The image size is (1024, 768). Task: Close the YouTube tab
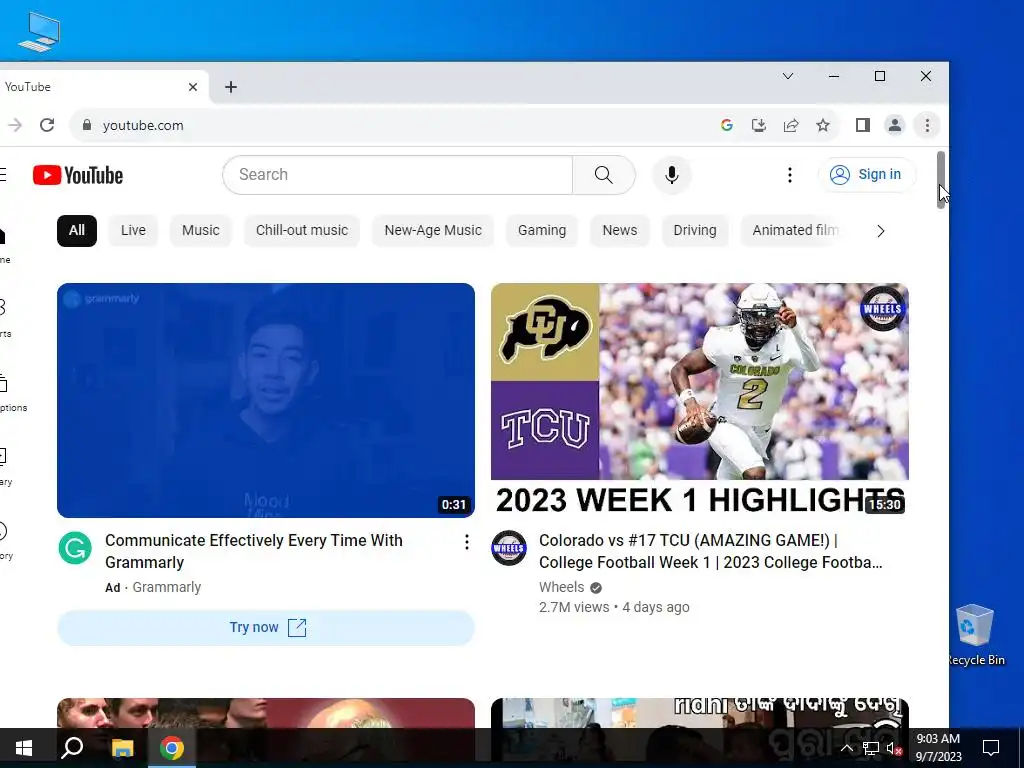click(193, 87)
